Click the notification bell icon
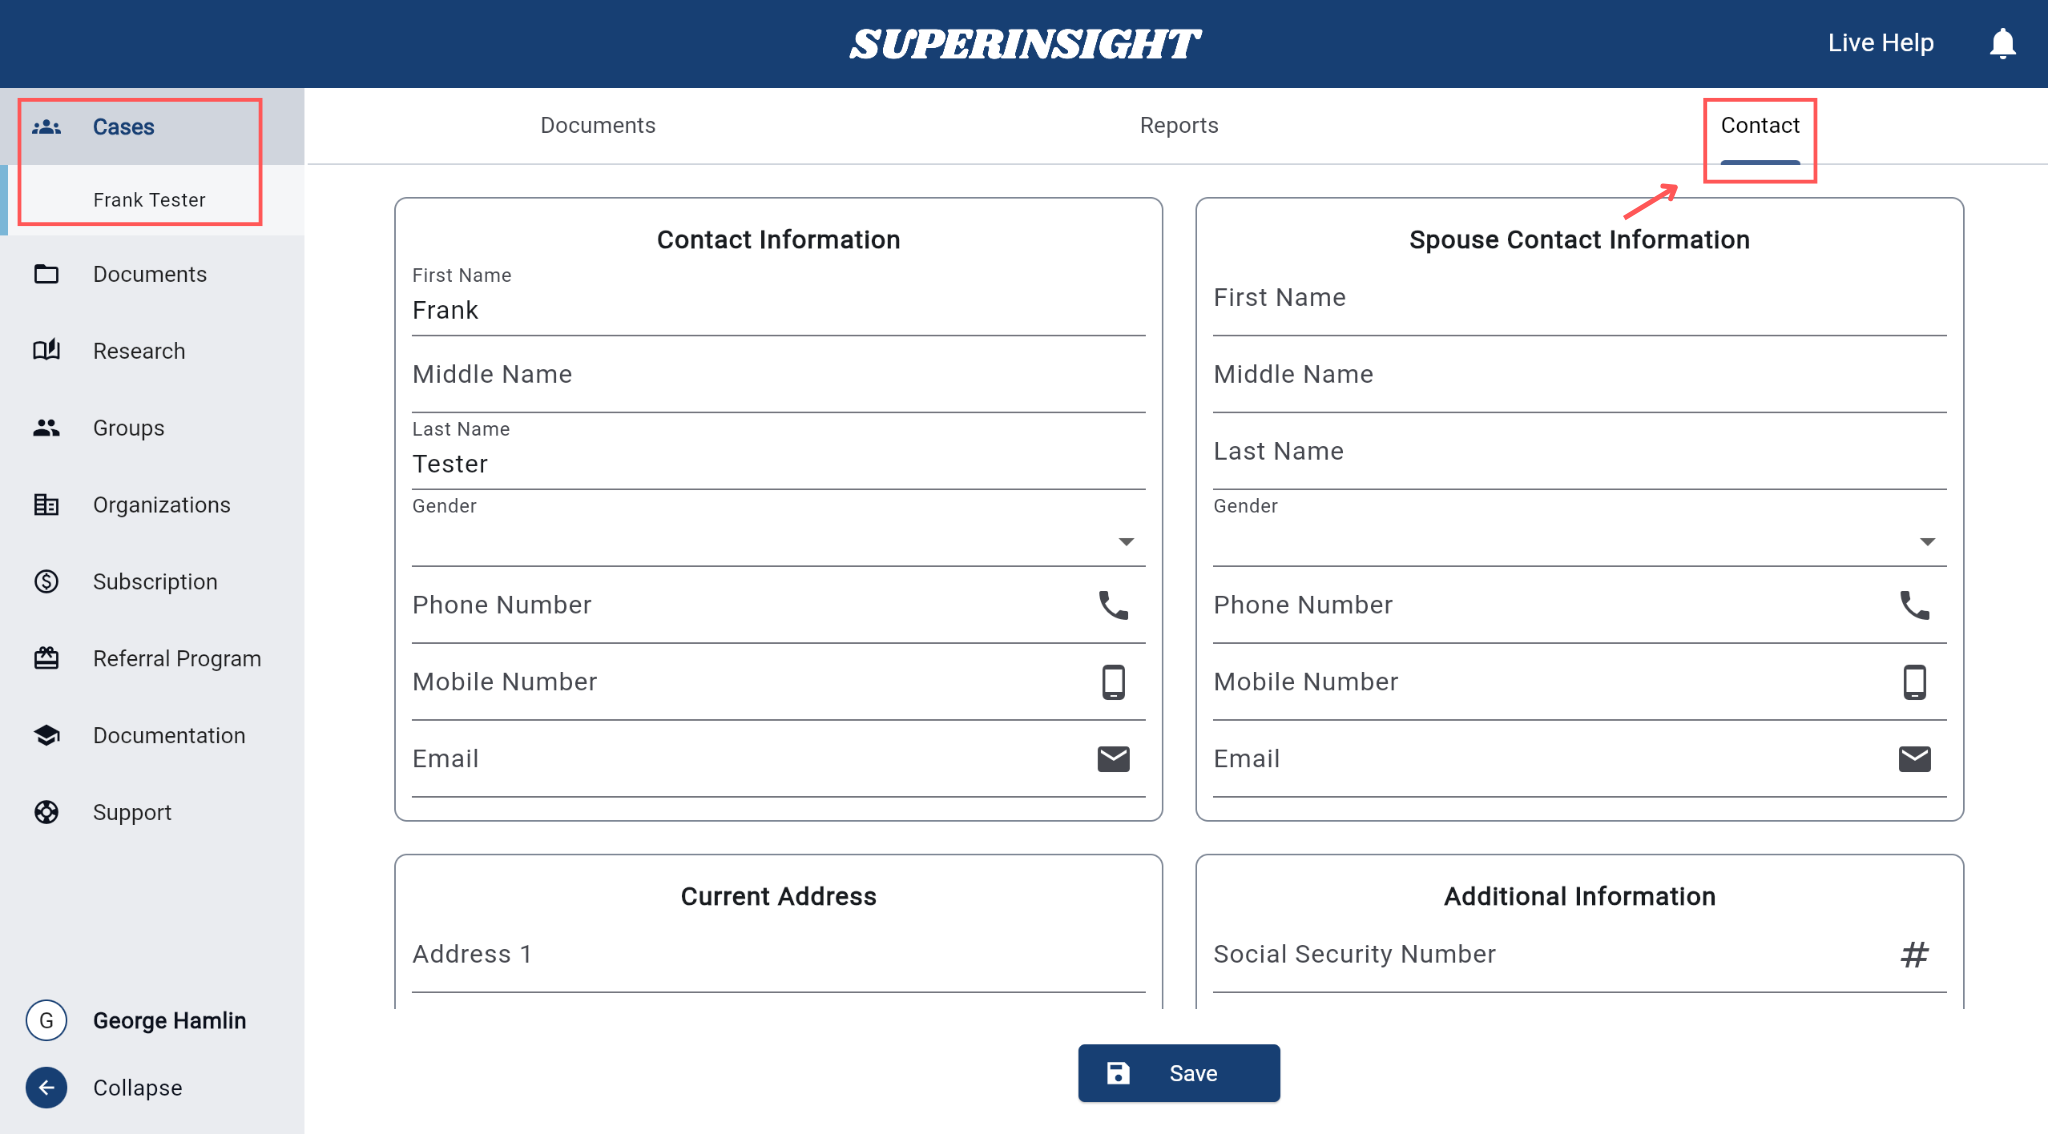 click(x=2002, y=43)
